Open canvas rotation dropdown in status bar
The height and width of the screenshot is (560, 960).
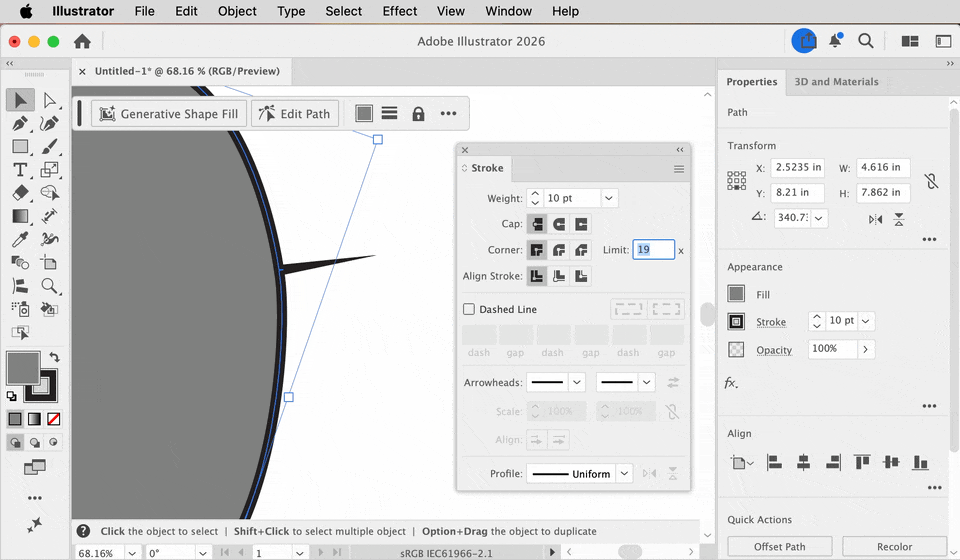point(203,553)
